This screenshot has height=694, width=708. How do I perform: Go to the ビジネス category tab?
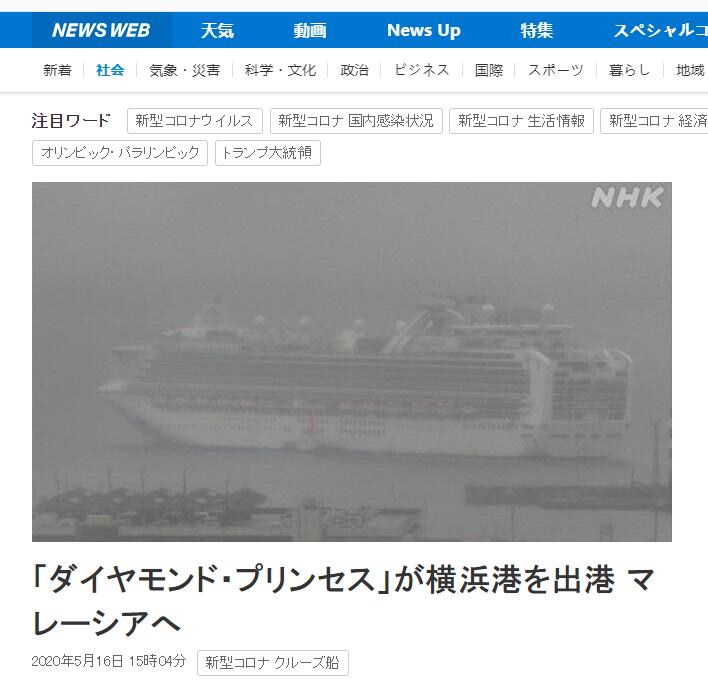point(422,70)
